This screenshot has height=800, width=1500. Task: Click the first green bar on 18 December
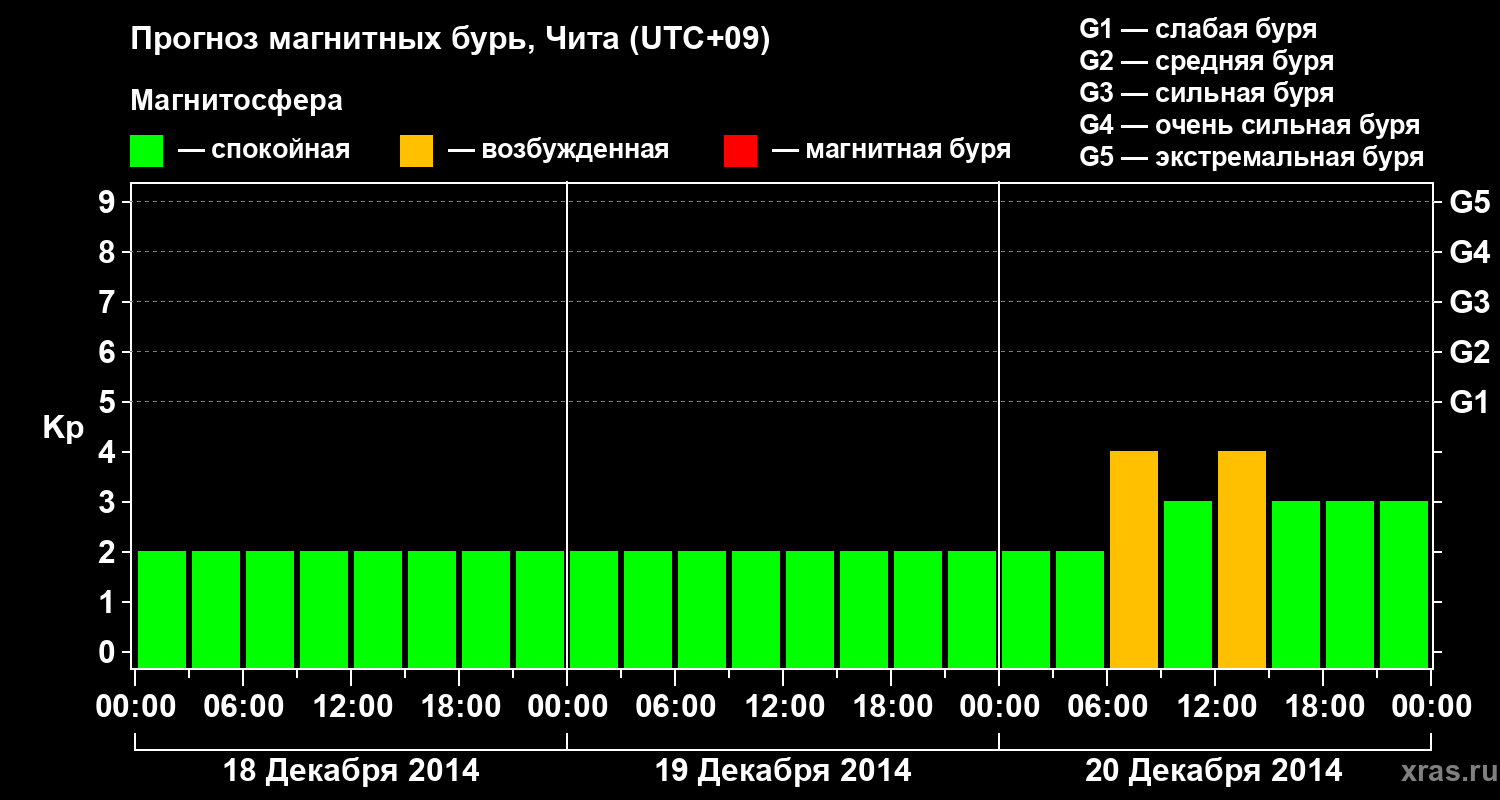162,609
